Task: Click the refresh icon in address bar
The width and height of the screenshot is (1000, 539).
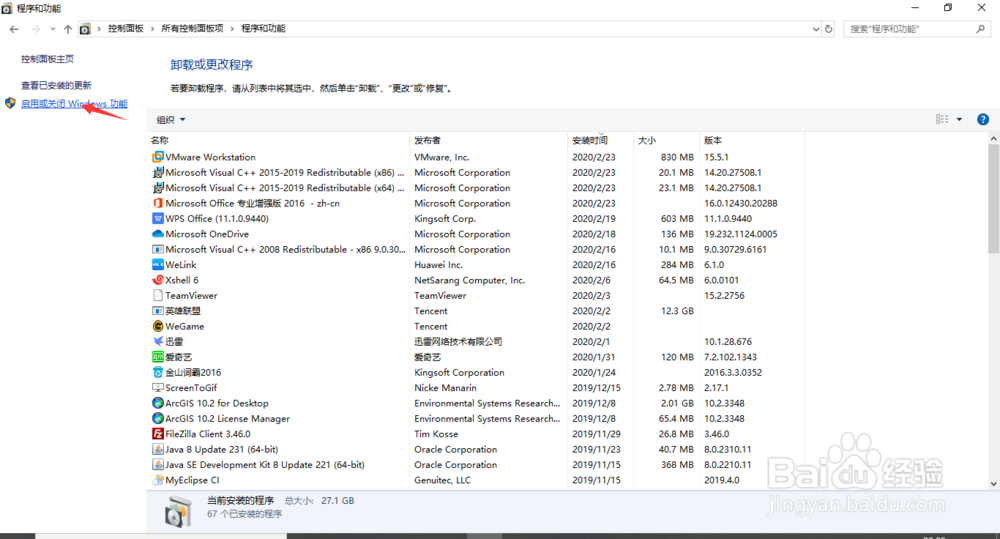Action: pyautogui.click(x=828, y=29)
